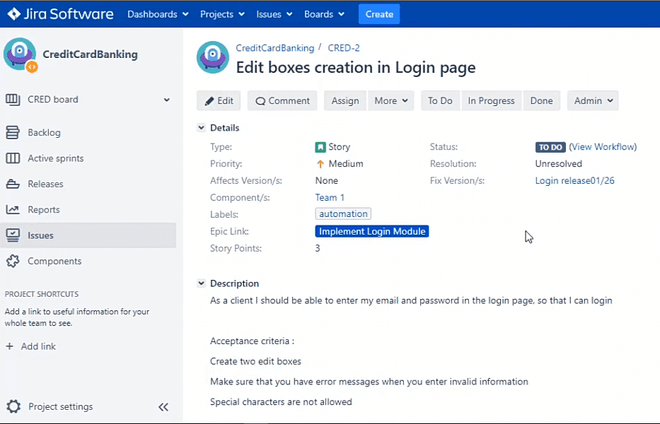Click the Story Points value 3
The width and height of the screenshot is (660, 424).
[318, 248]
